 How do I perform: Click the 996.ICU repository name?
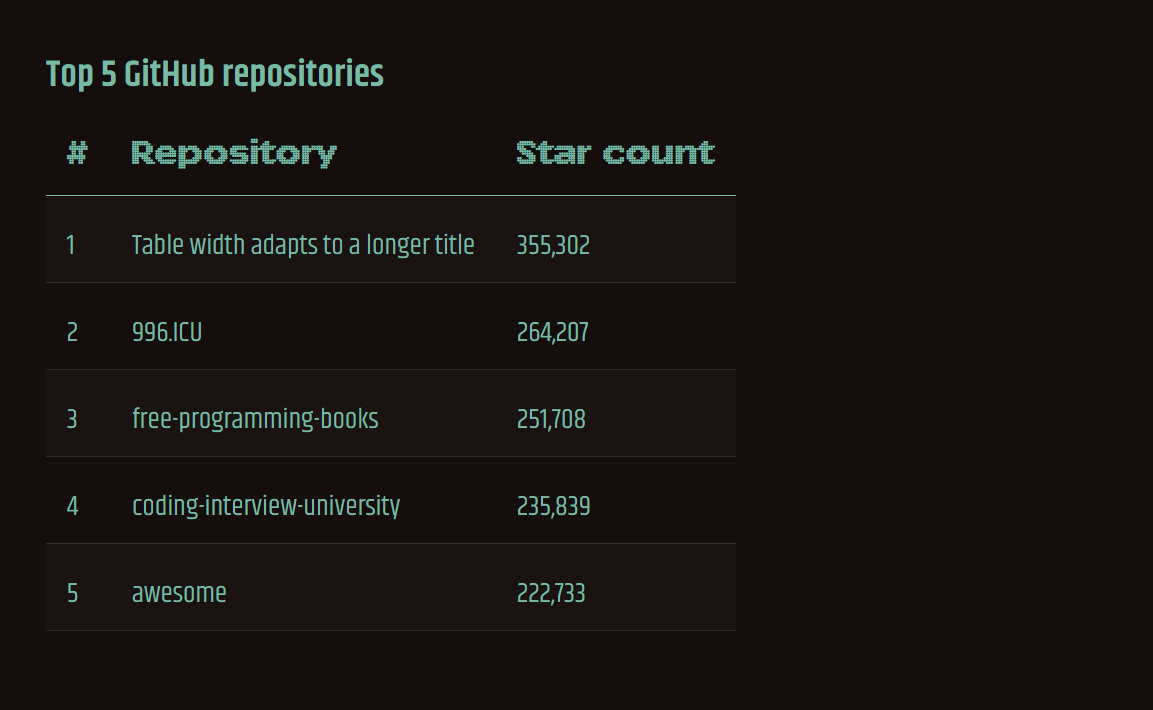[x=167, y=332]
